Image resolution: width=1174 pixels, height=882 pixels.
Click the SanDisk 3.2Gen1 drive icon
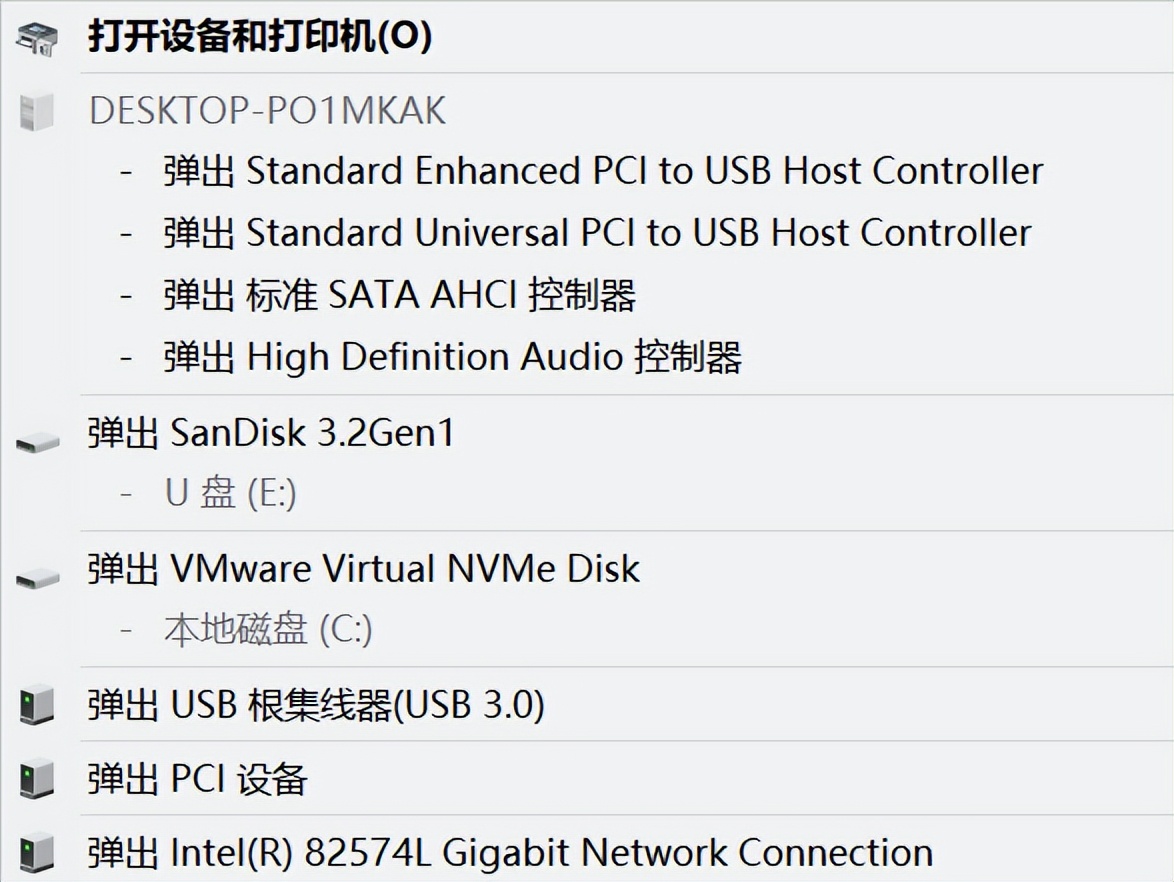pos(38,441)
